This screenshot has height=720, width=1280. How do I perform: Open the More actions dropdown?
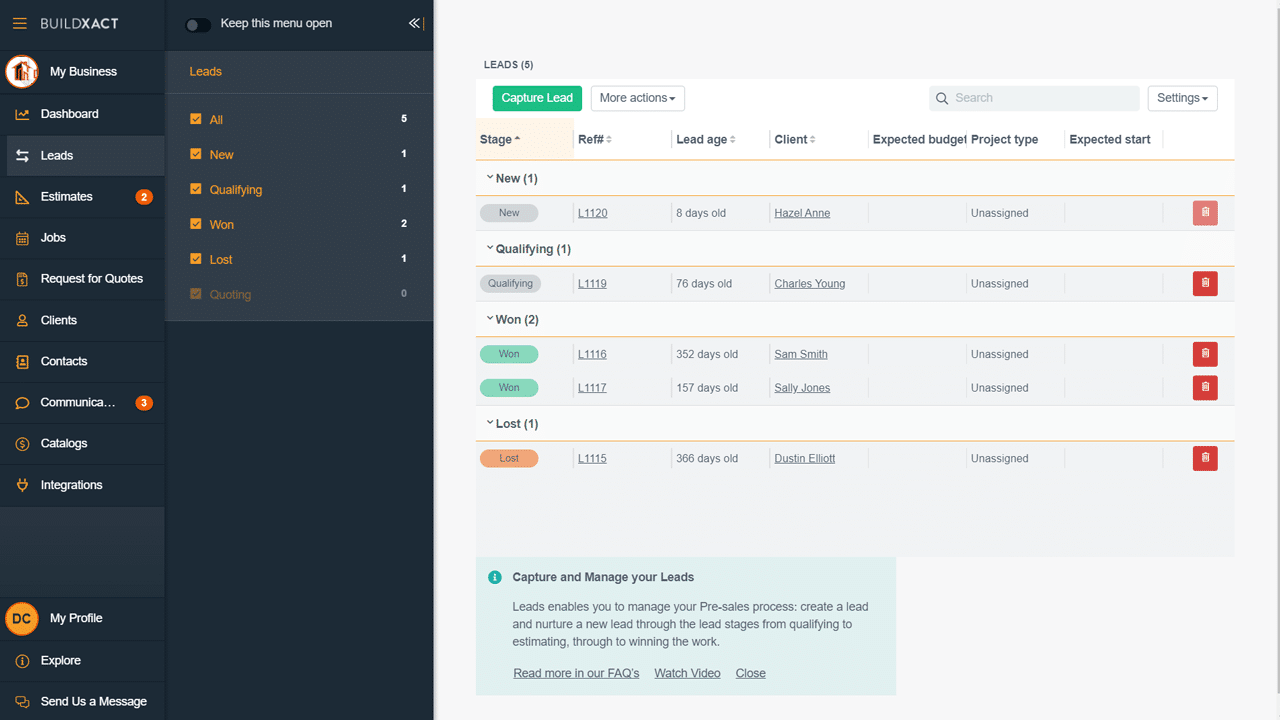point(637,98)
